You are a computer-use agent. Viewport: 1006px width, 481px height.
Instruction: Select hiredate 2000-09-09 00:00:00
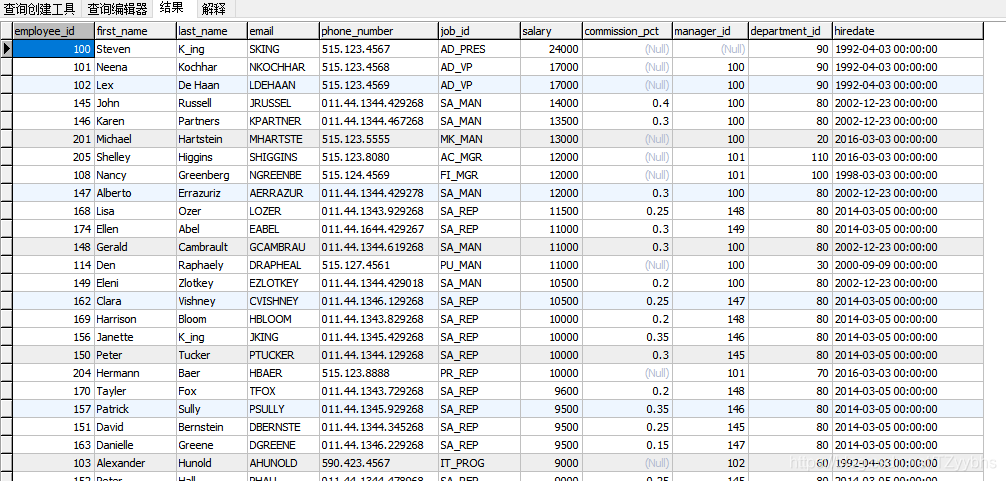click(x=908, y=264)
